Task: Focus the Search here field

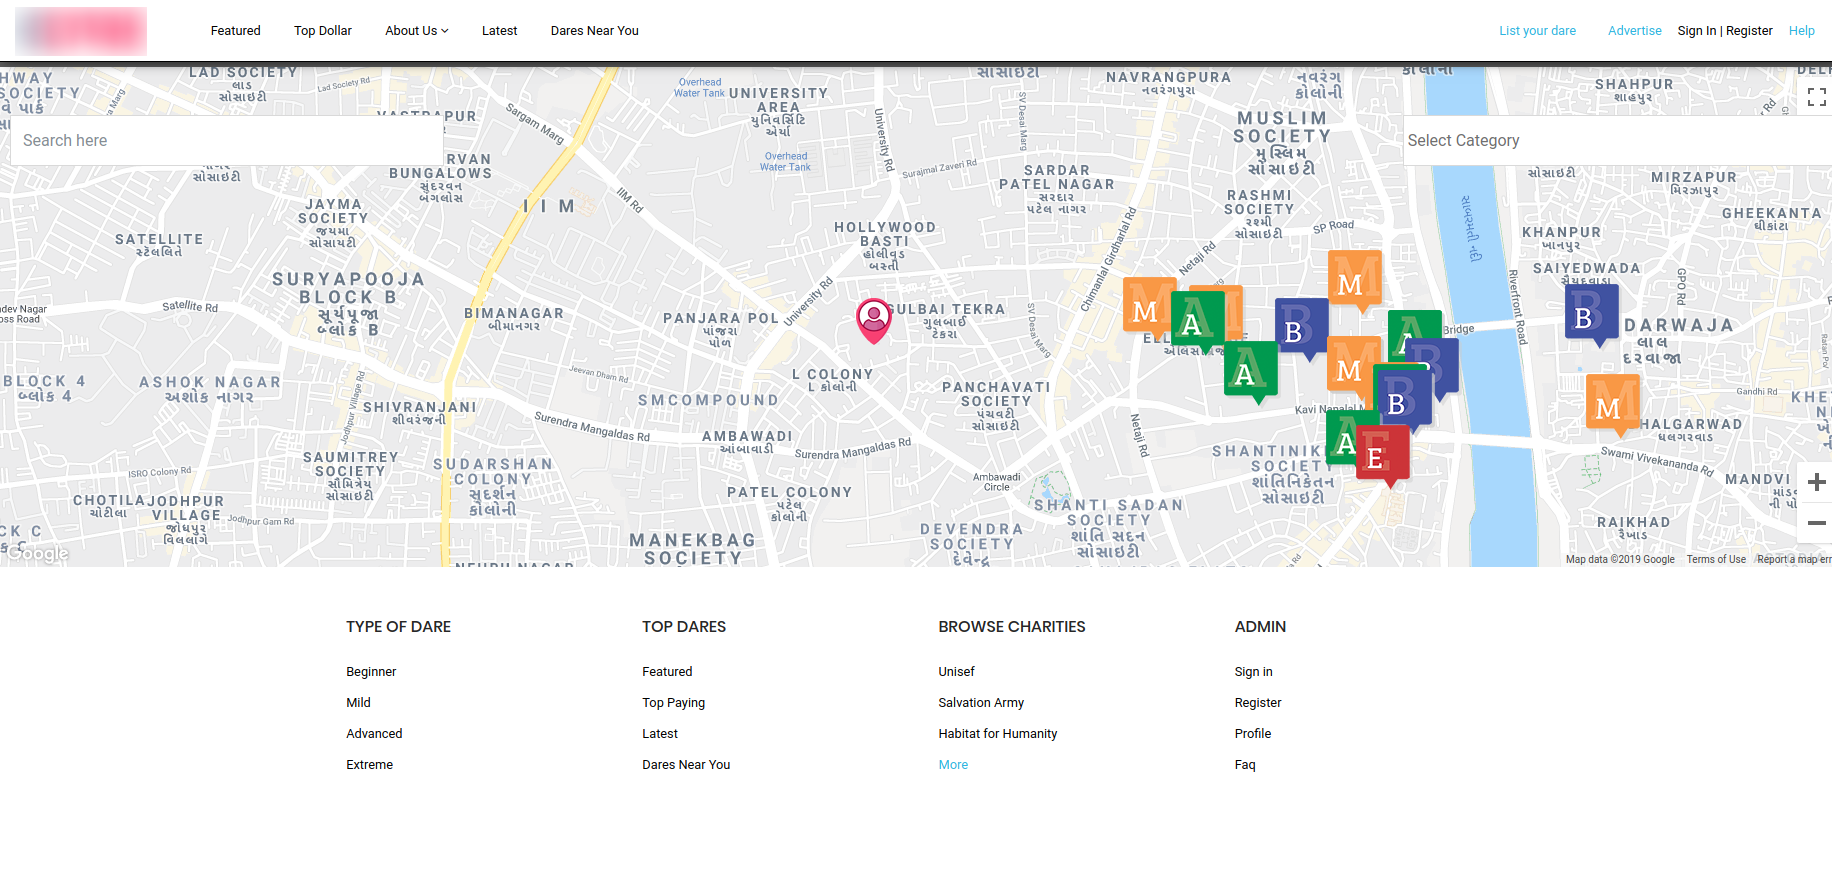Action: (226, 141)
